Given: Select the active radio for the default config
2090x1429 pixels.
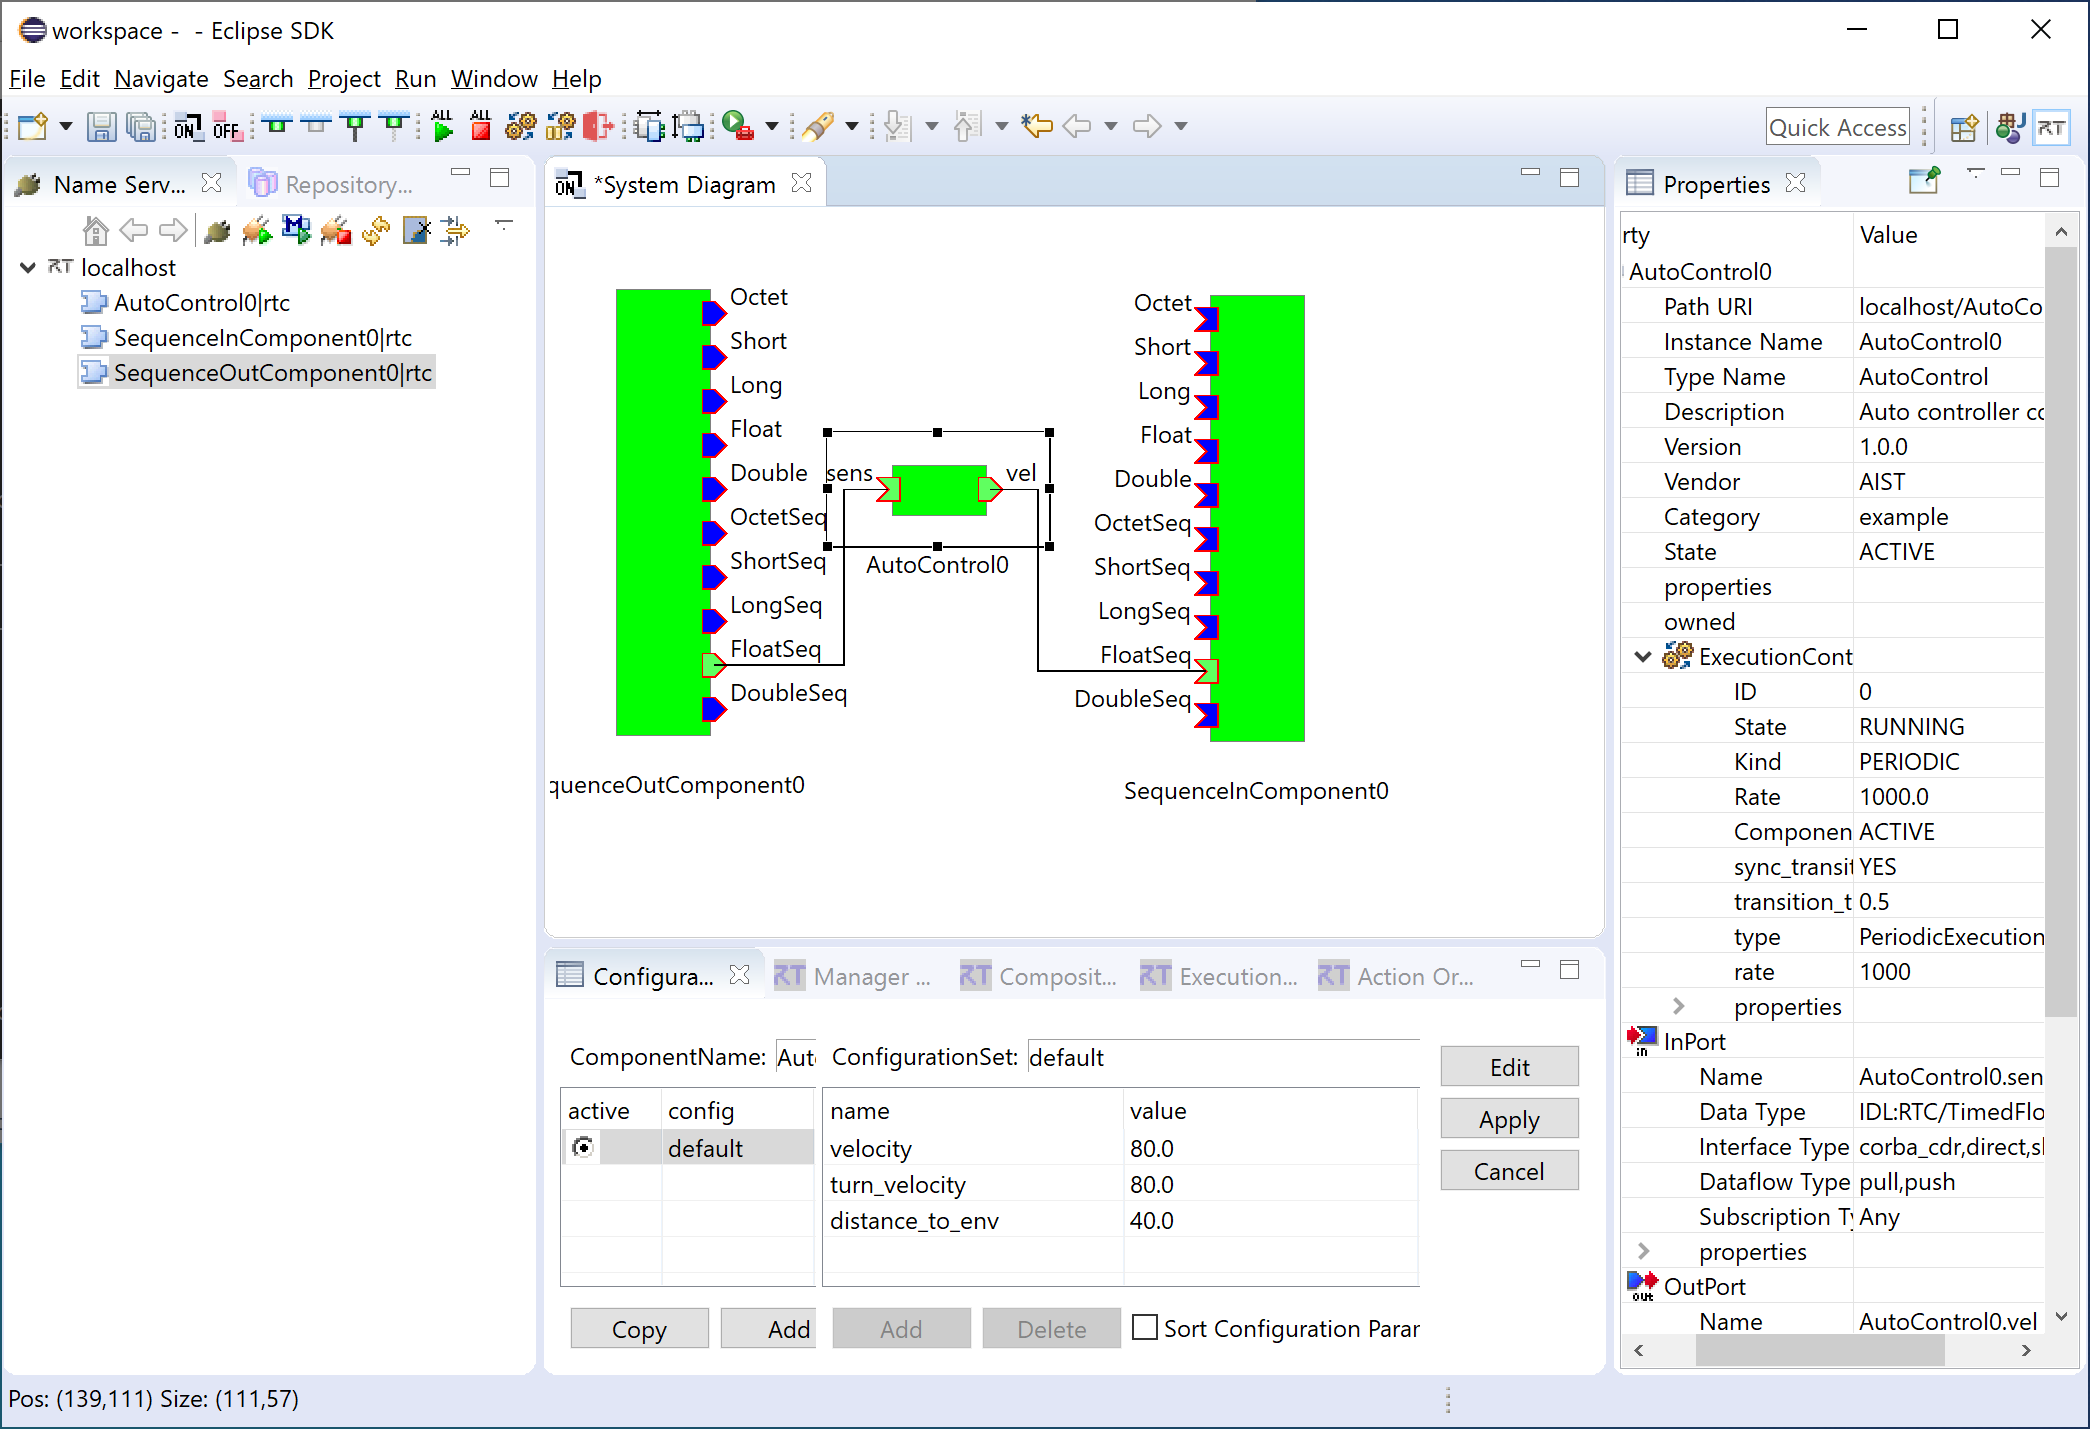Looking at the screenshot, I should [x=583, y=1148].
